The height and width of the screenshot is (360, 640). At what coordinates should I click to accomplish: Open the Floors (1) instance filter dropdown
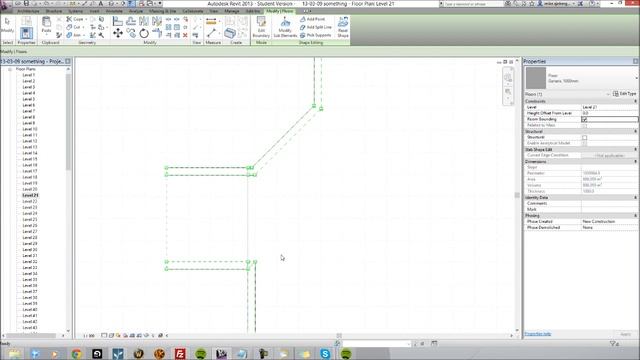pyautogui.click(x=608, y=94)
